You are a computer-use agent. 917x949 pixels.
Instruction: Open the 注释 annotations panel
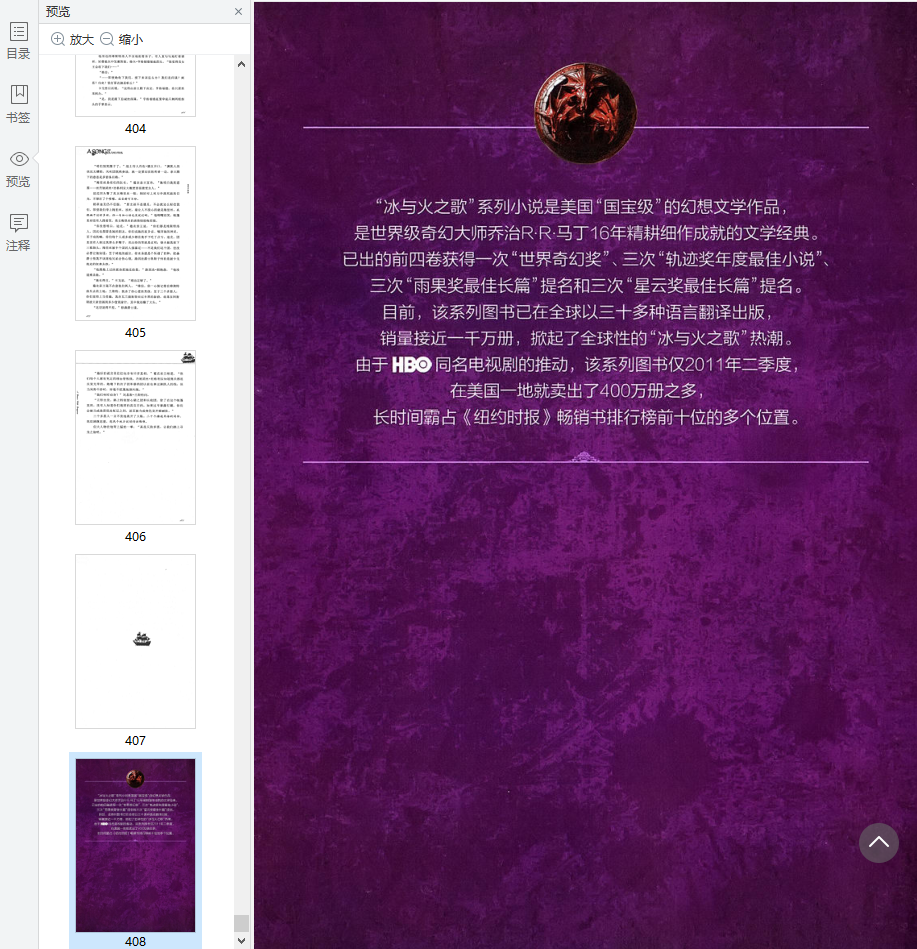click(x=18, y=233)
